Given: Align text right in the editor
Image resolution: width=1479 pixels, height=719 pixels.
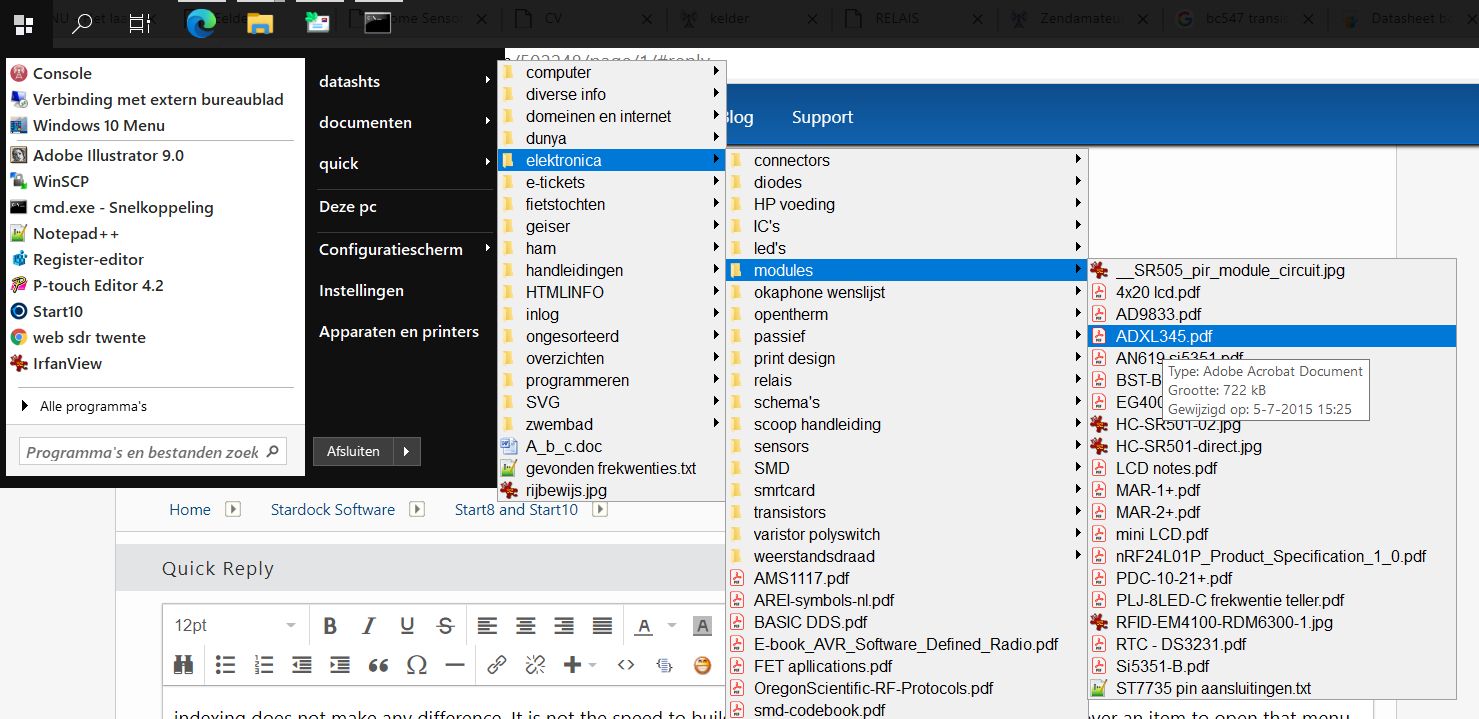Looking at the screenshot, I should coord(564,626).
